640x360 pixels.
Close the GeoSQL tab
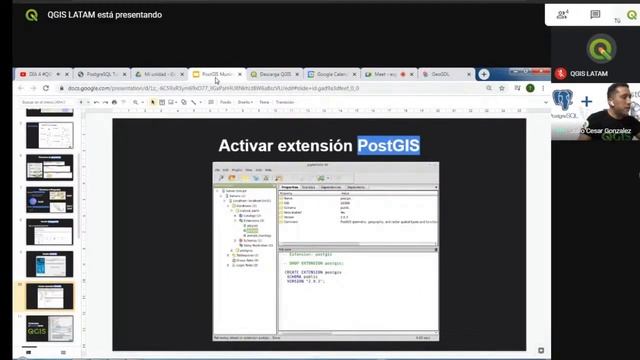(x=469, y=74)
